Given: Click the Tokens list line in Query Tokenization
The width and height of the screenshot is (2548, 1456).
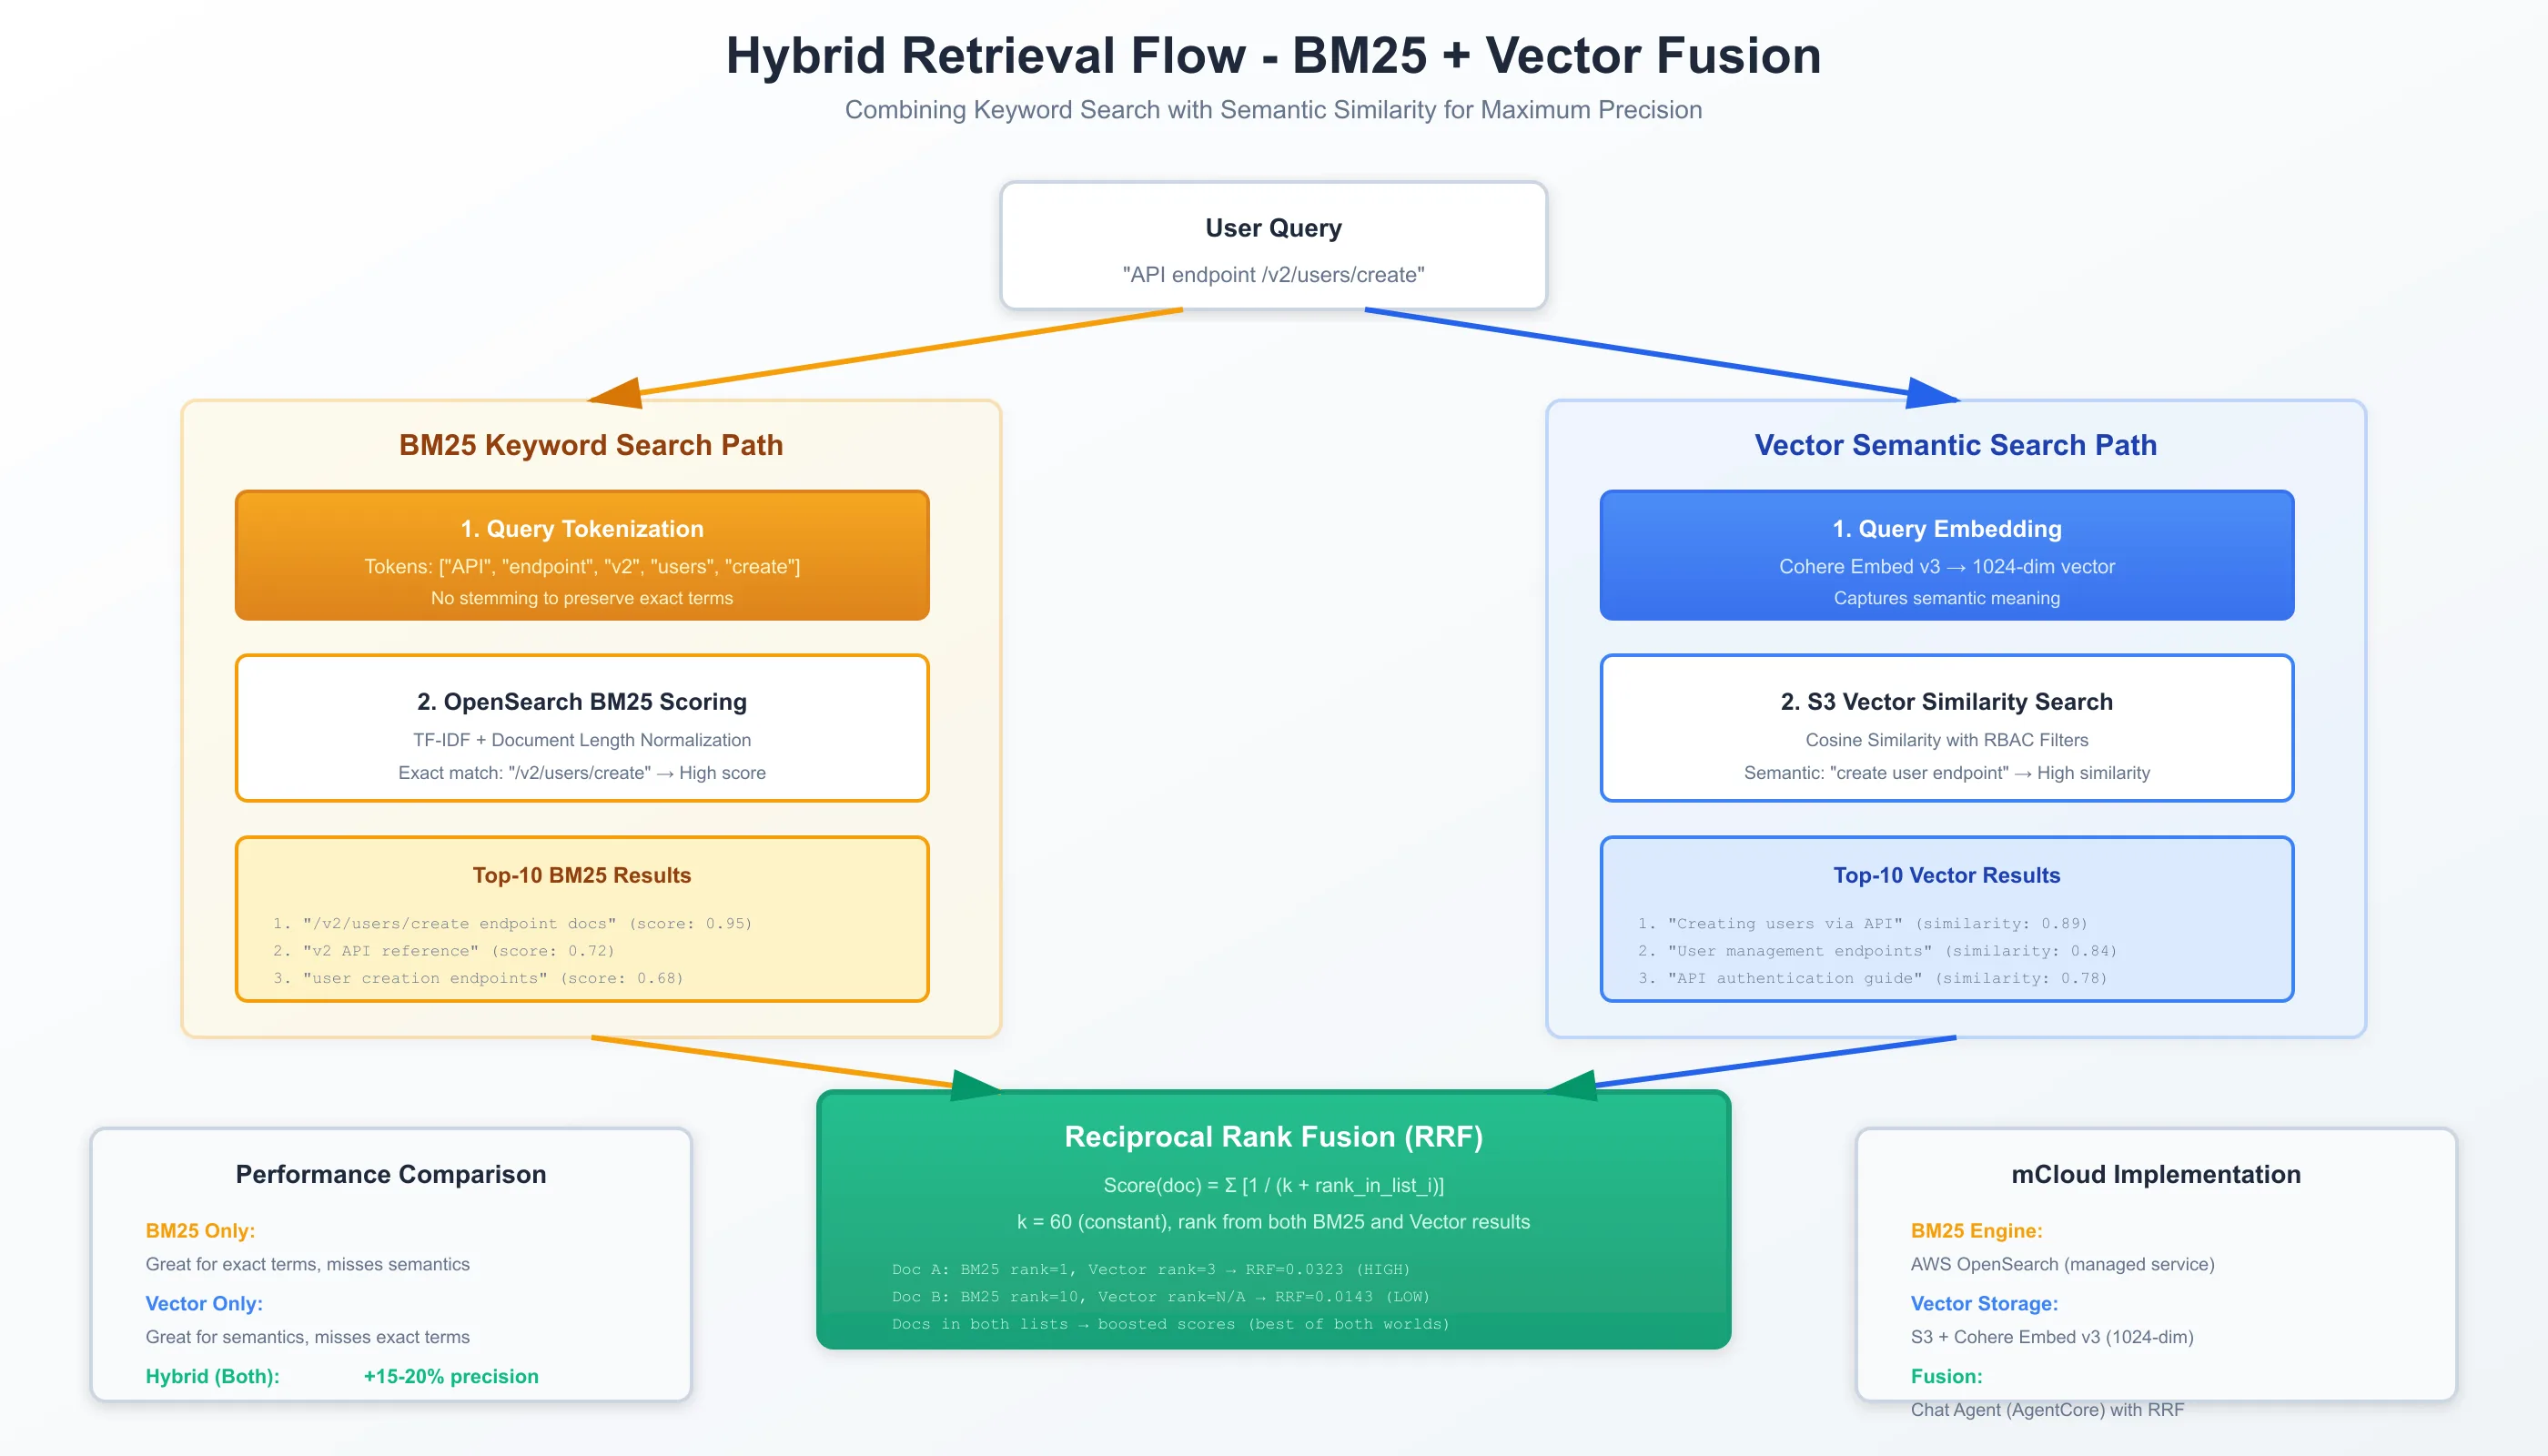Looking at the screenshot, I should pyautogui.click(x=582, y=567).
